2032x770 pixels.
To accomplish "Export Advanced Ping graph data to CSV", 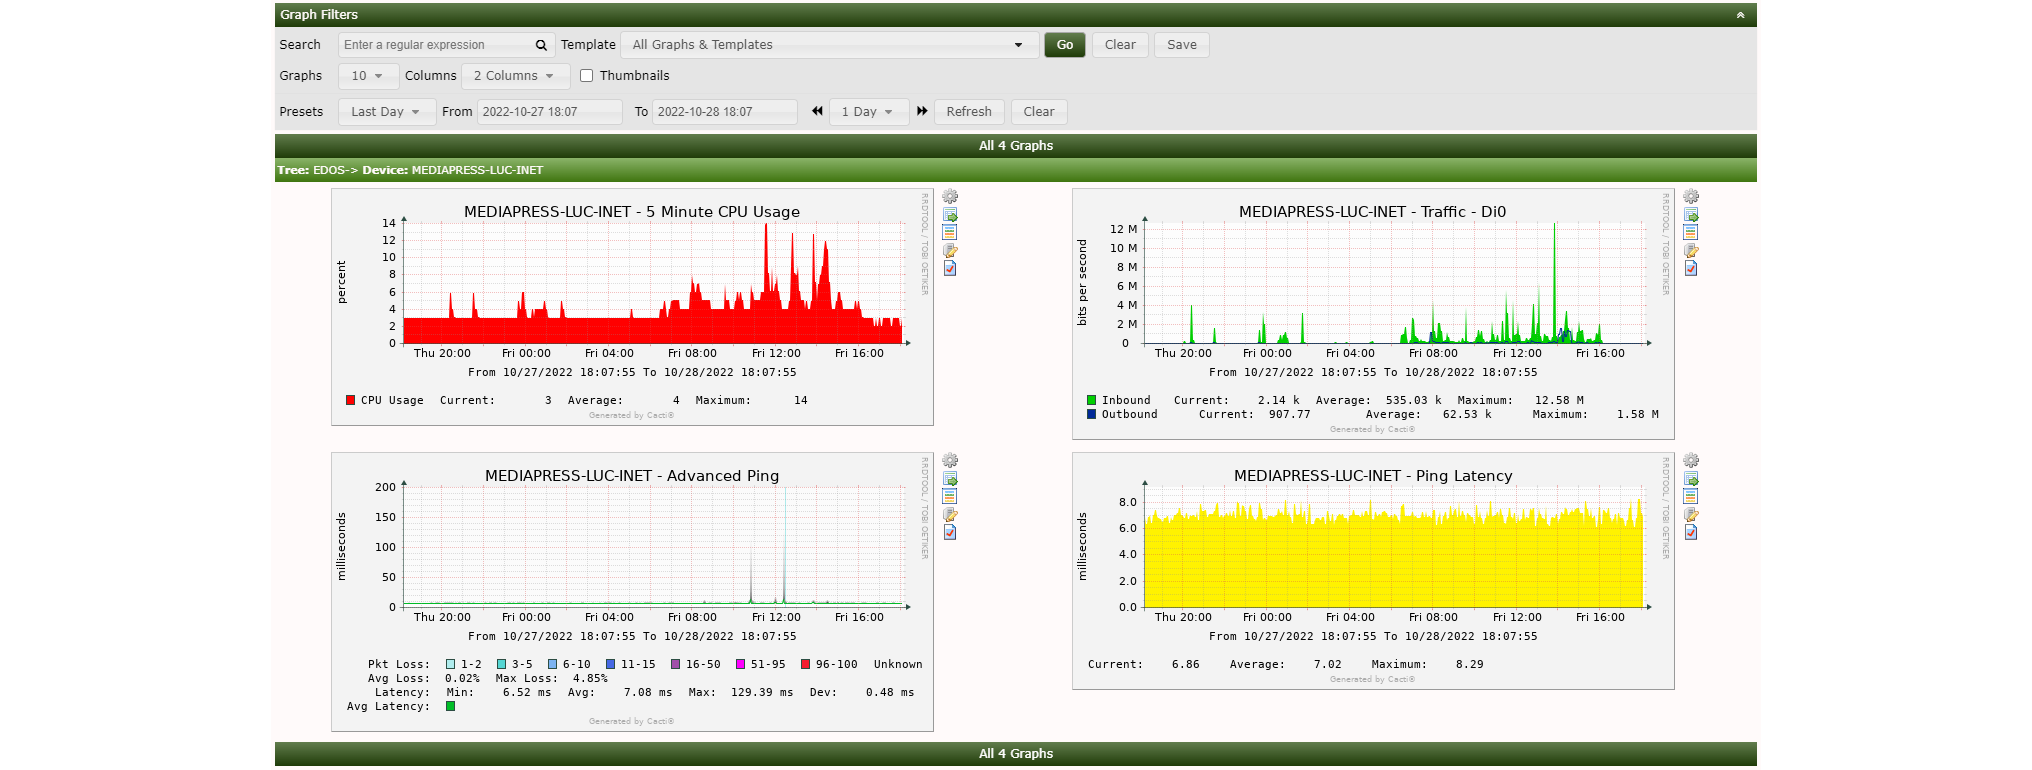I will coord(950,479).
